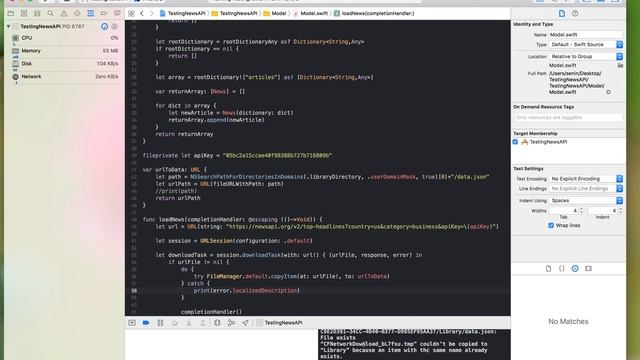Open the Breakpoint navigator icon
Viewport: 640px width, 360px height.
click(104, 13)
